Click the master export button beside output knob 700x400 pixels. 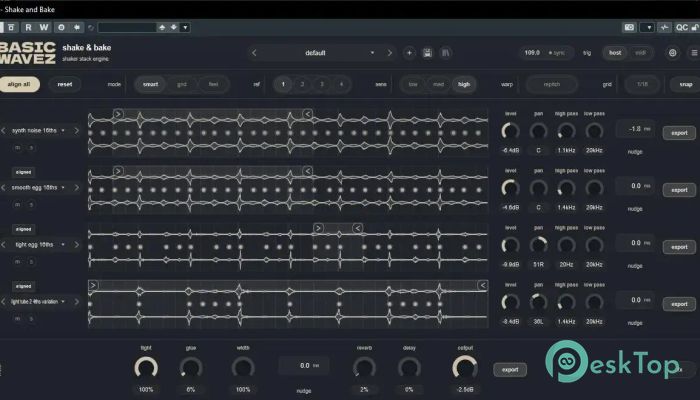510,370
